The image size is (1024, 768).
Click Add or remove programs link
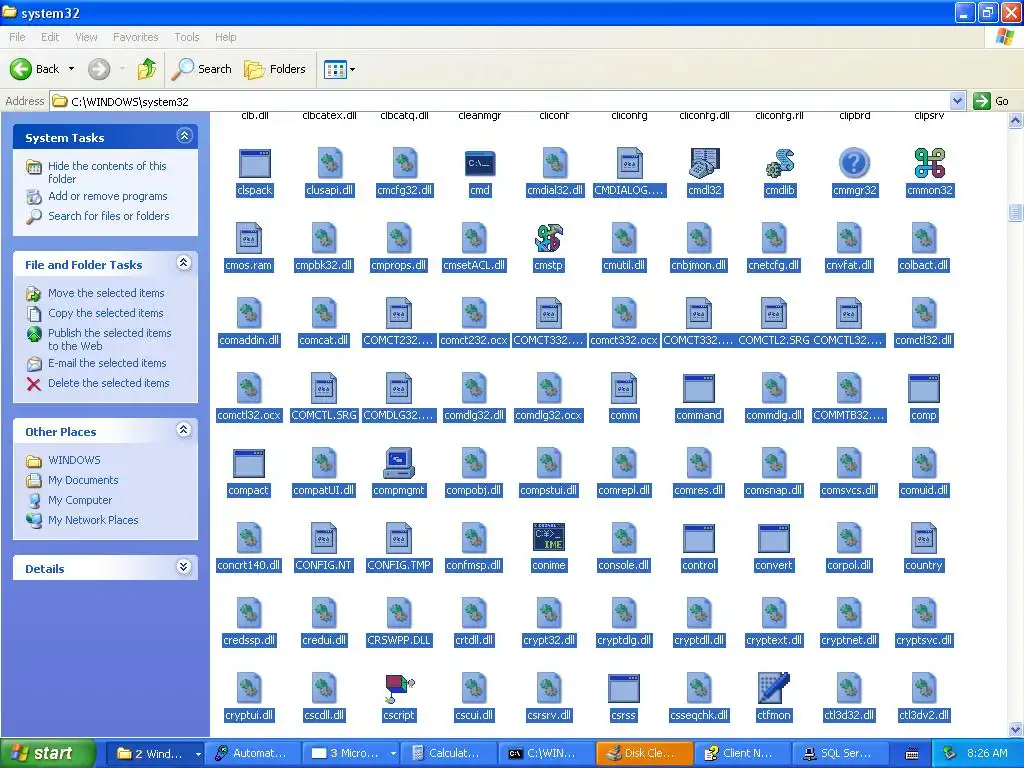coord(108,196)
